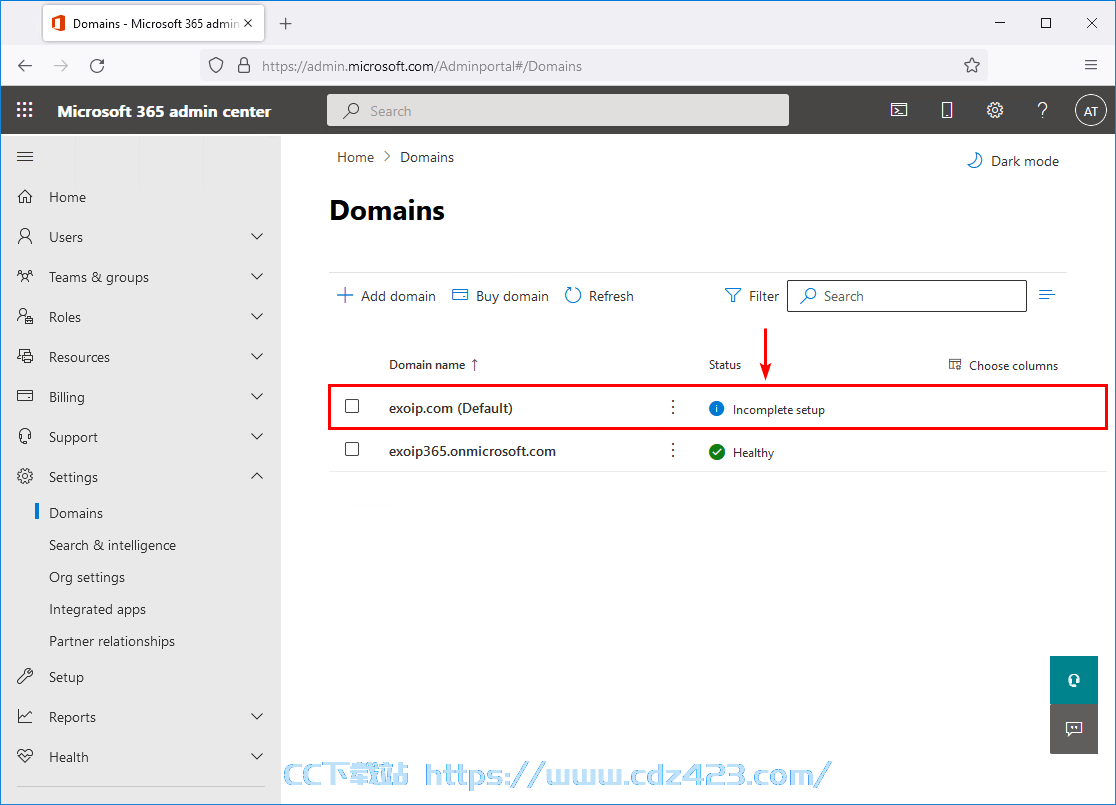
Task: Click the Choose columns icon
Action: [x=955, y=364]
